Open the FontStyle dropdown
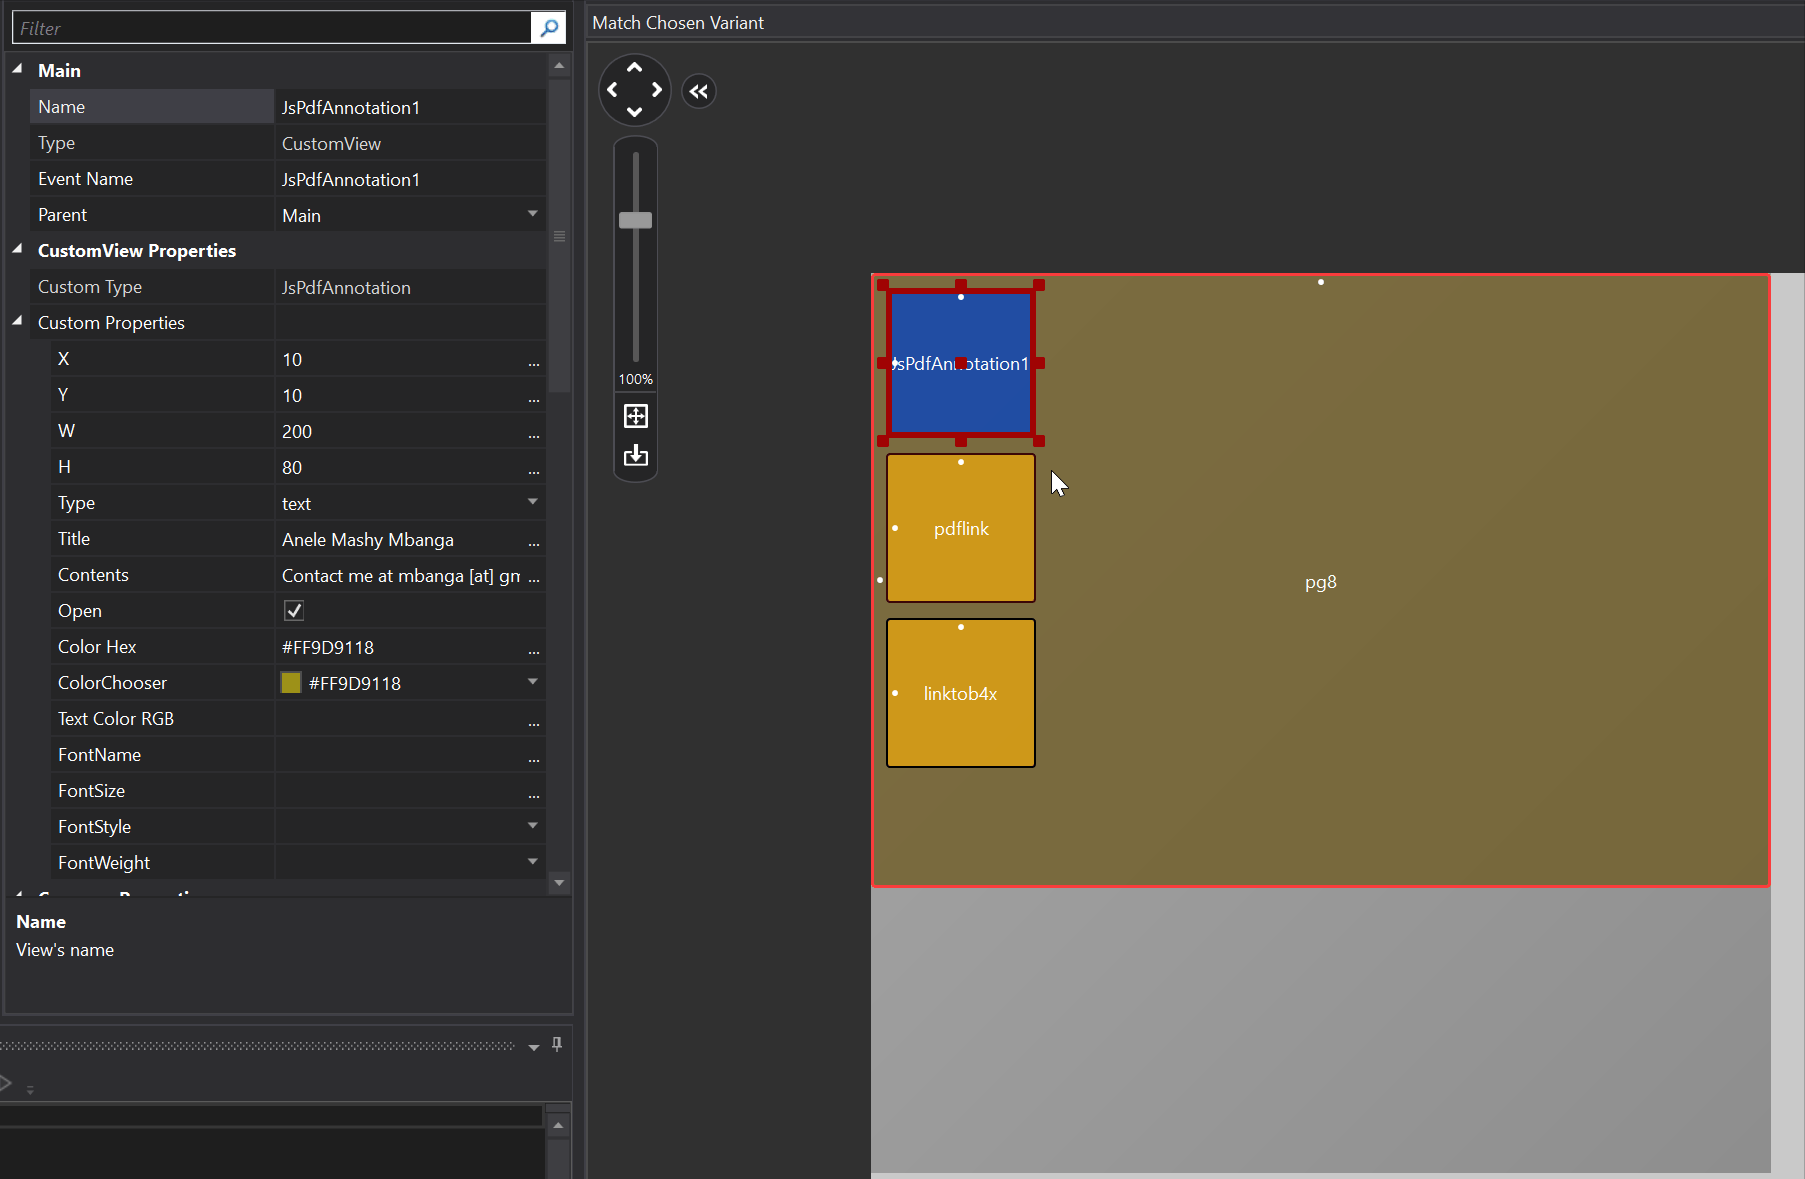Viewport: 1805px width, 1179px height. (x=532, y=826)
